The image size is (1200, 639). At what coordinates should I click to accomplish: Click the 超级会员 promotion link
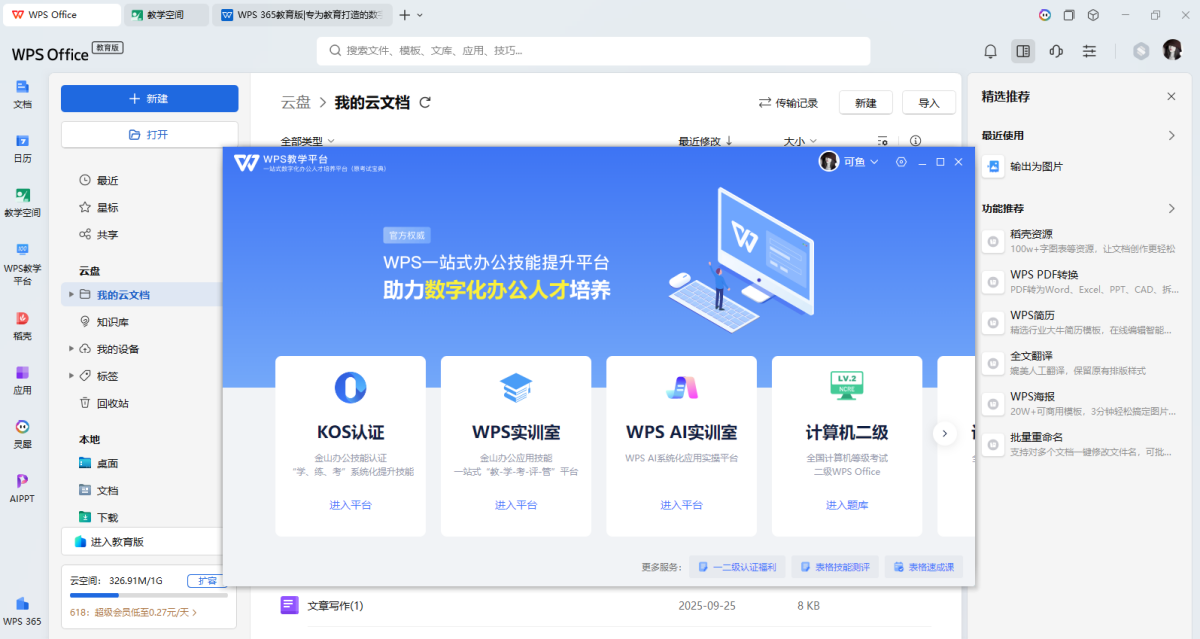(x=133, y=612)
